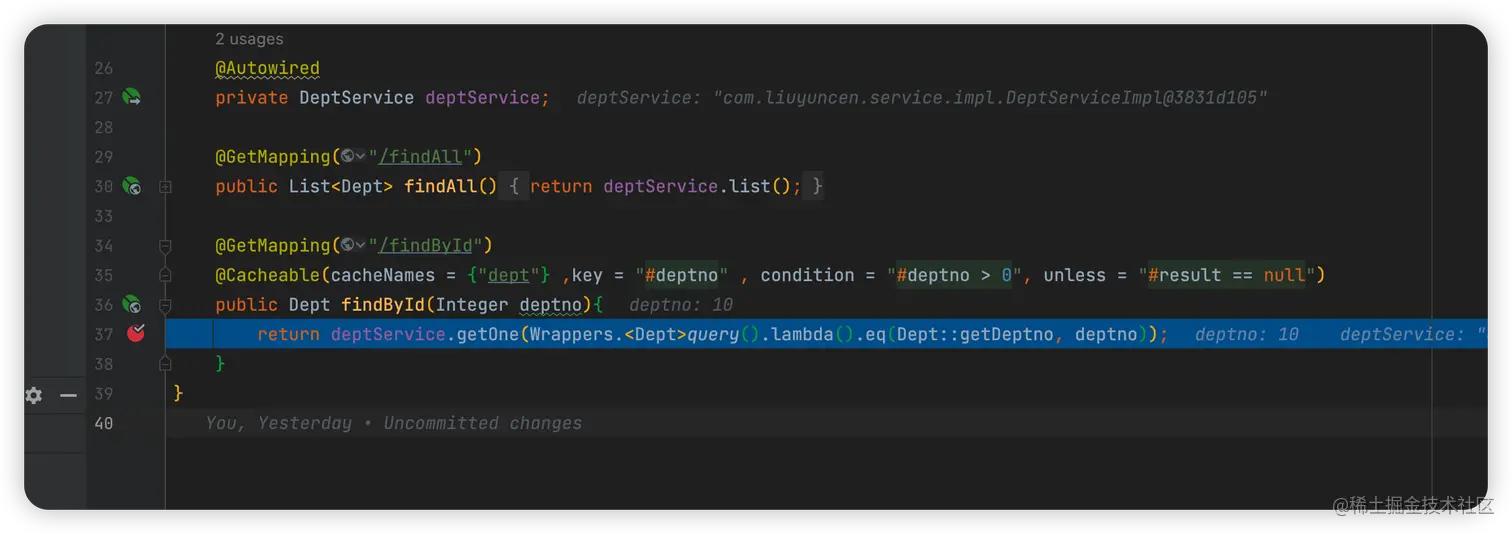Screen dimensions: 1512x534
Task: Click the lambda() call on line 37
Action: pos(813,334)
